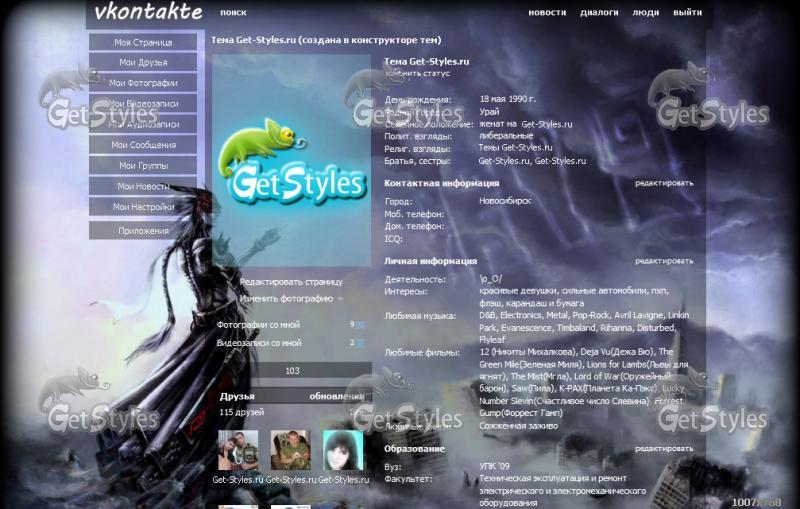Open Мои Настройки in the sidebar
Image resolution: width=800 pixels, height=509 pixels.
pos(143,207)
